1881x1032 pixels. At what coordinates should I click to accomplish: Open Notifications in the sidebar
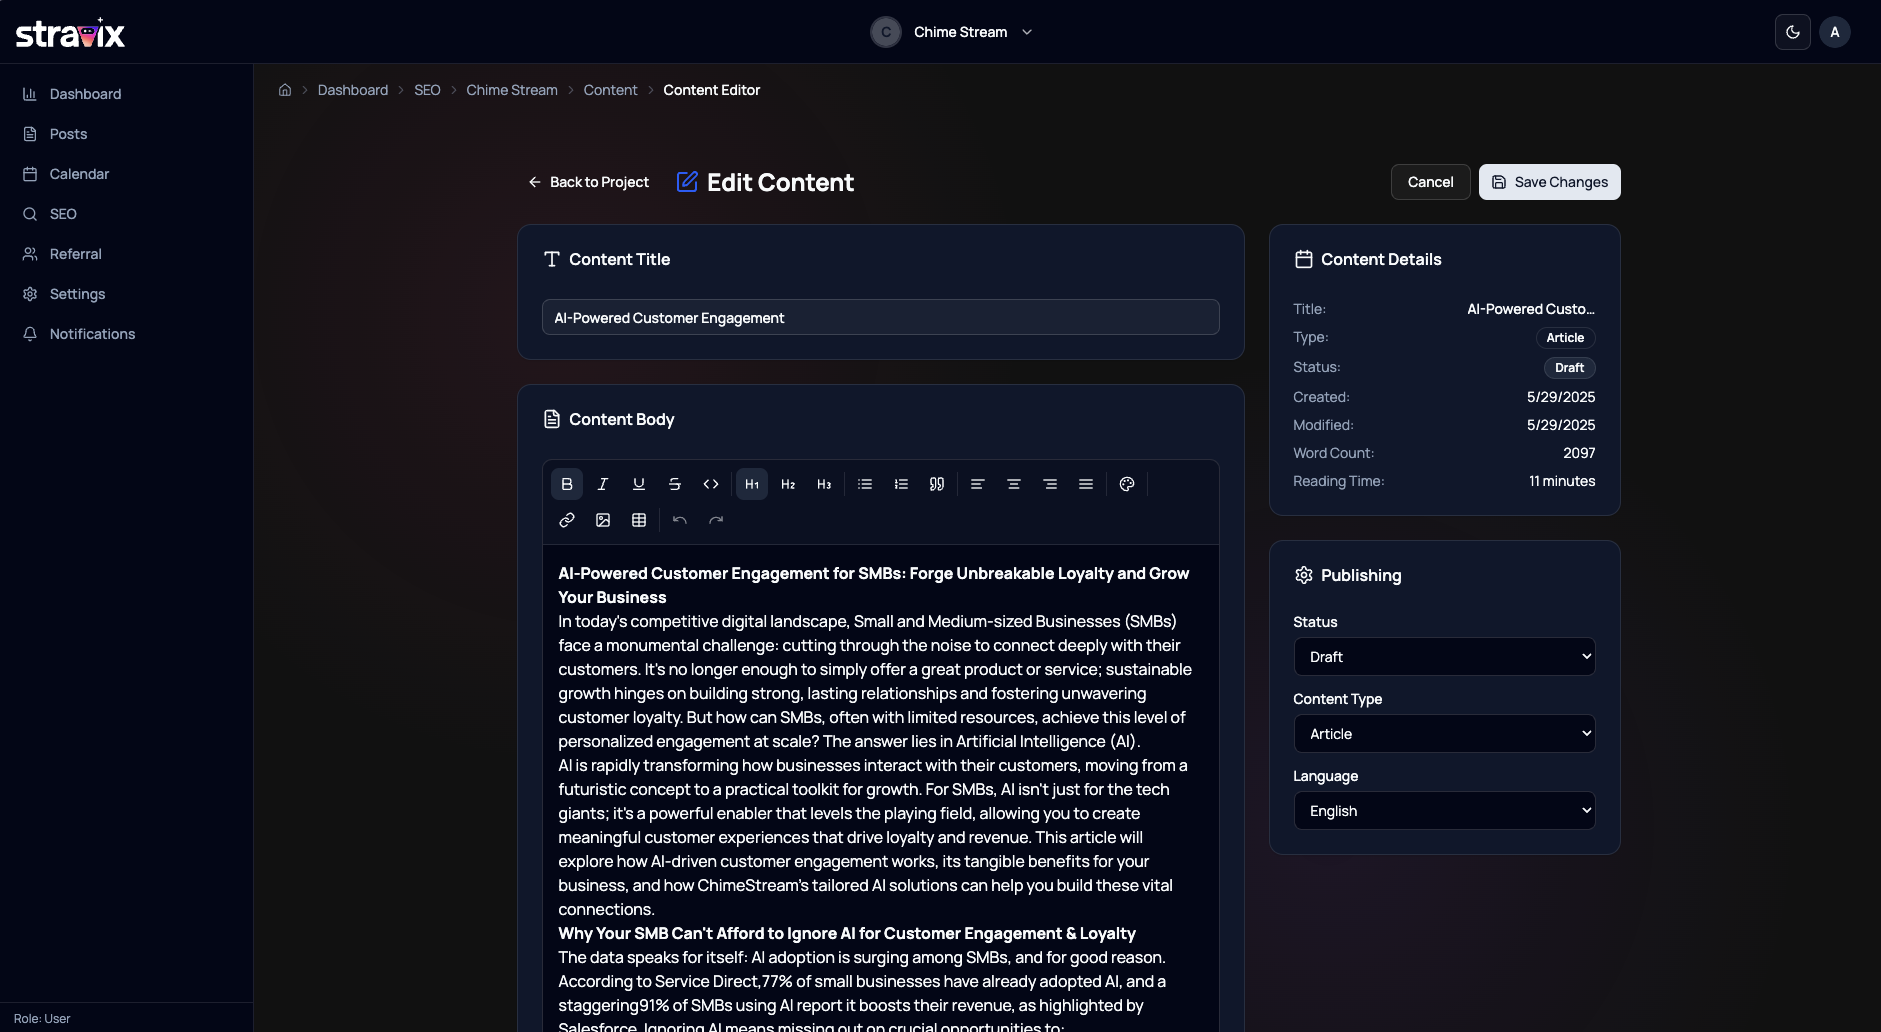[x=126, y=334]
